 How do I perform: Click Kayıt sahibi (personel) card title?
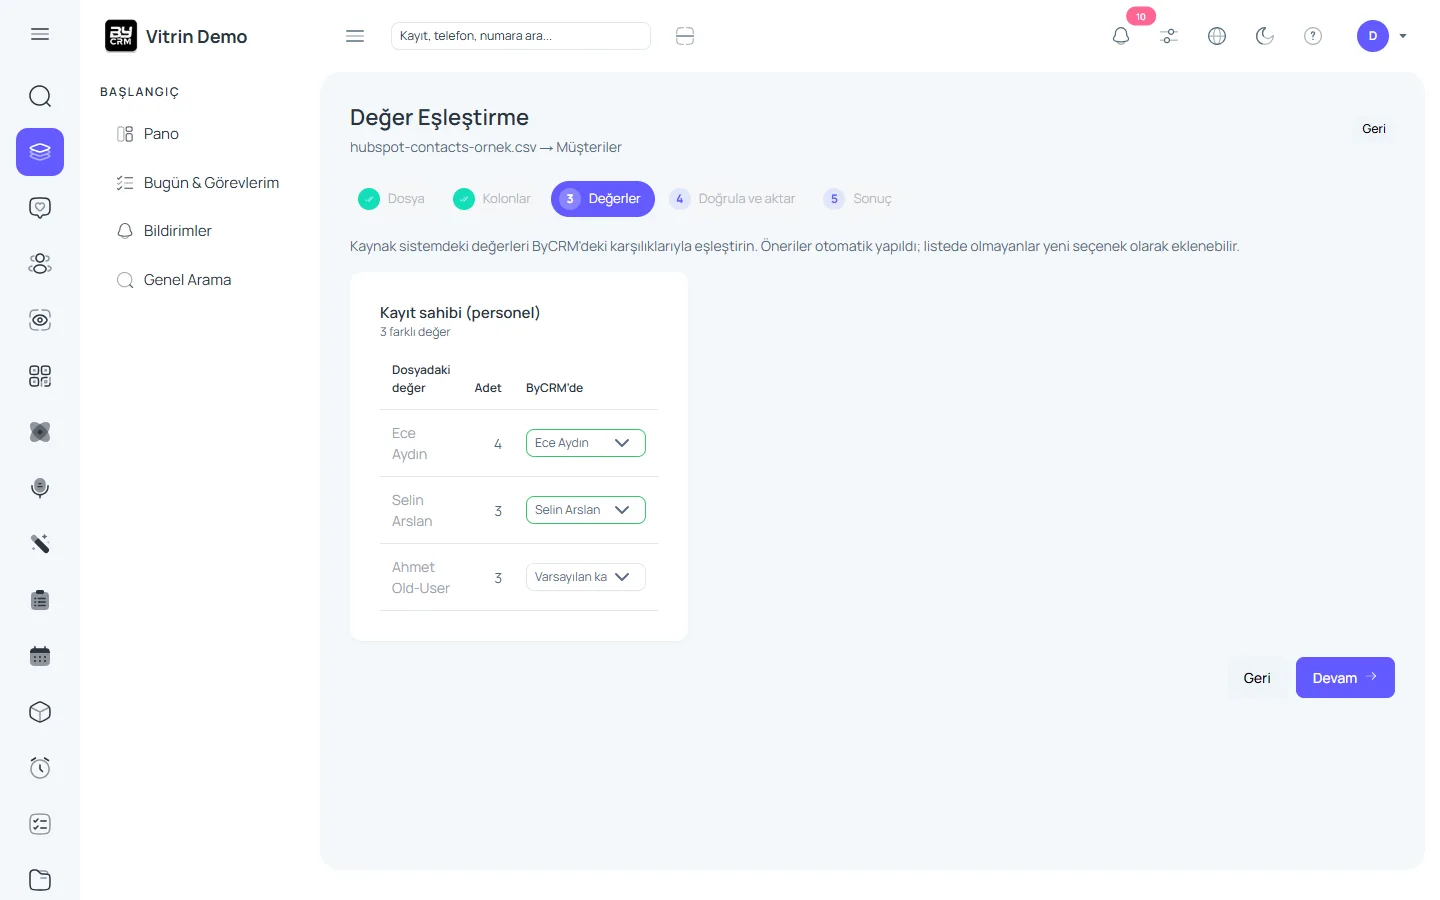pyautogui.click(x=460, y=313)
